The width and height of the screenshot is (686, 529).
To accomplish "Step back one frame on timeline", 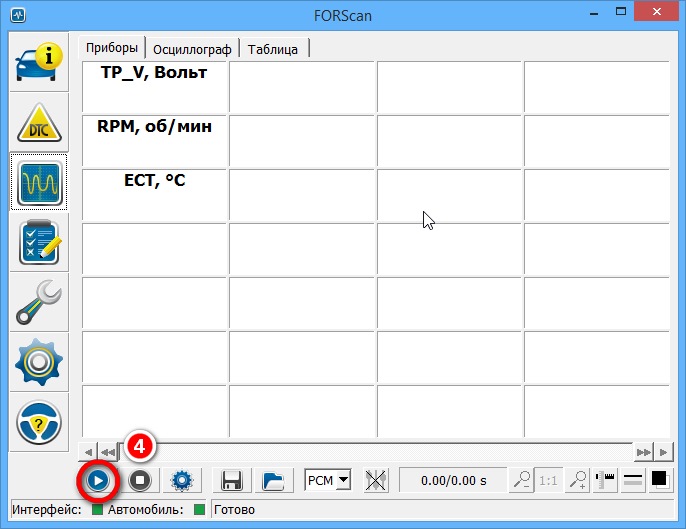I will point(88,452).
